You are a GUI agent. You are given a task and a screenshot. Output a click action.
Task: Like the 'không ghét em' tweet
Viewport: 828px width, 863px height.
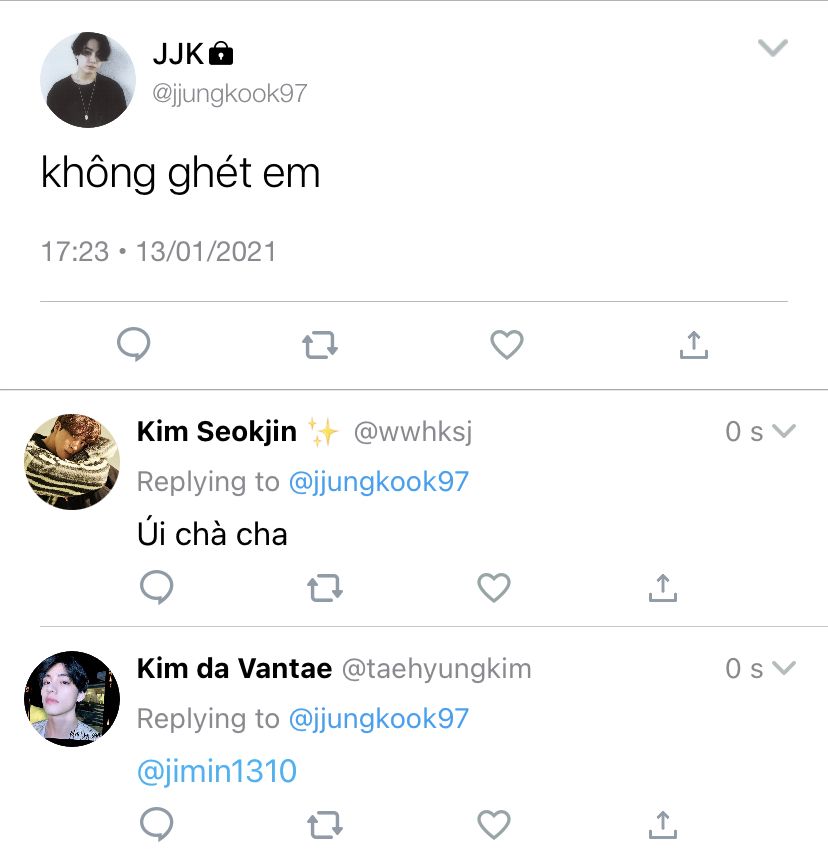coord(506,345)
